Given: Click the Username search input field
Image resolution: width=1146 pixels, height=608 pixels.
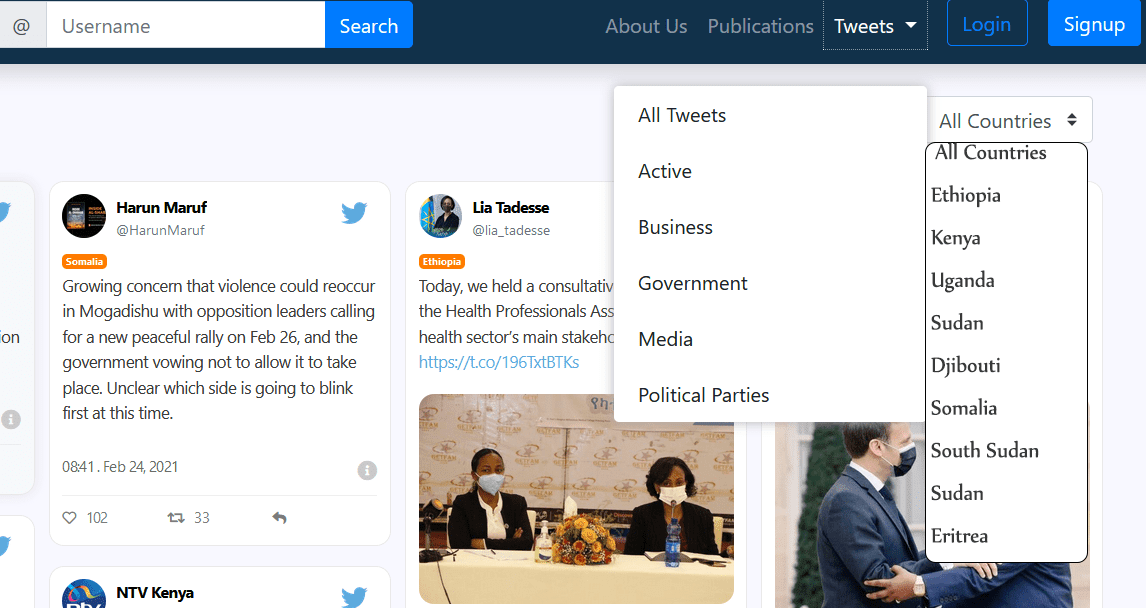Looking at the screenshot, I should (x=186, y=26).
